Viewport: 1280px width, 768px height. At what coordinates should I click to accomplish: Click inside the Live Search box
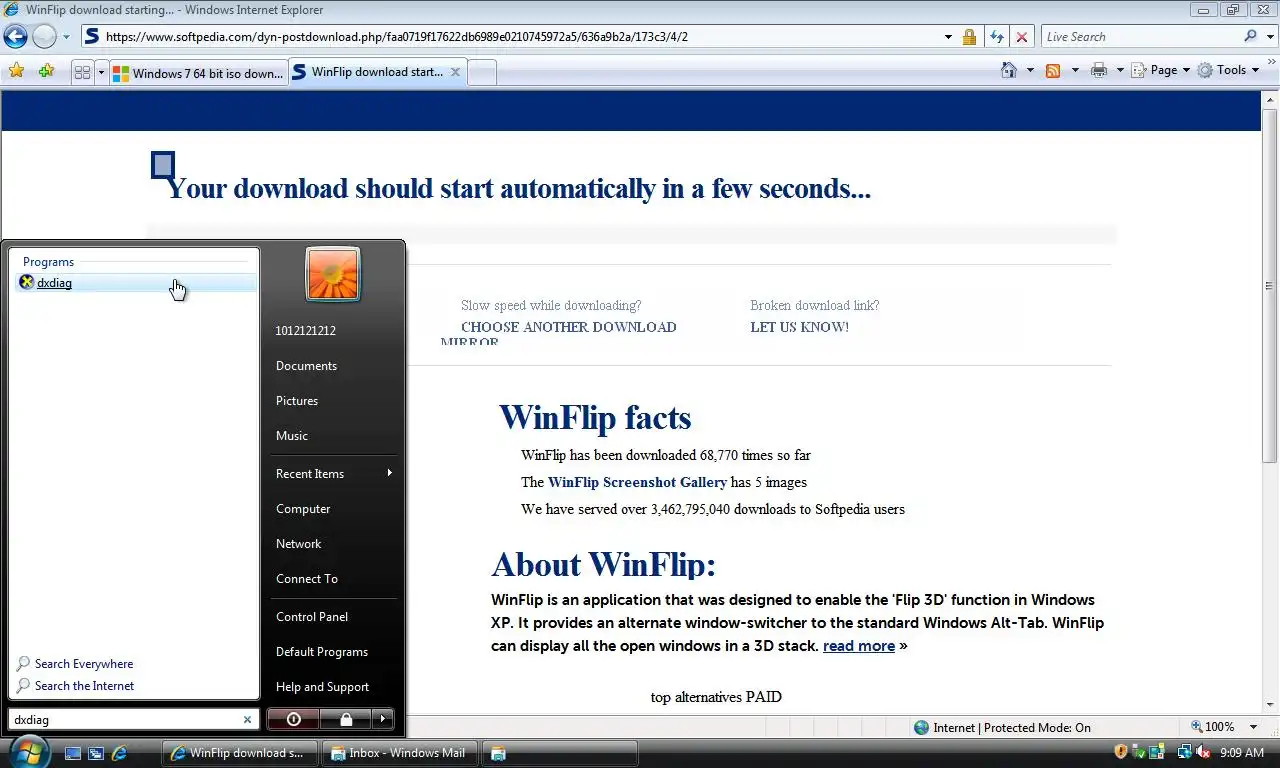[1140, 37]
